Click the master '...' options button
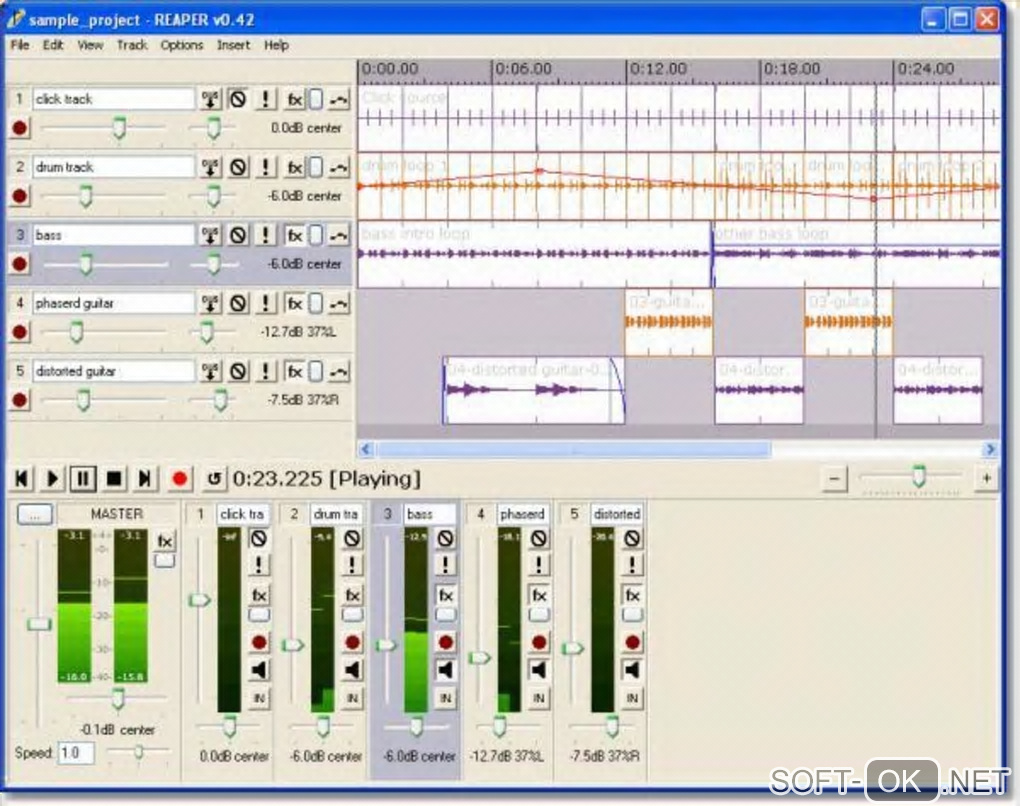The height and width of the screenshot is (806, 1020). pos(35,514)
